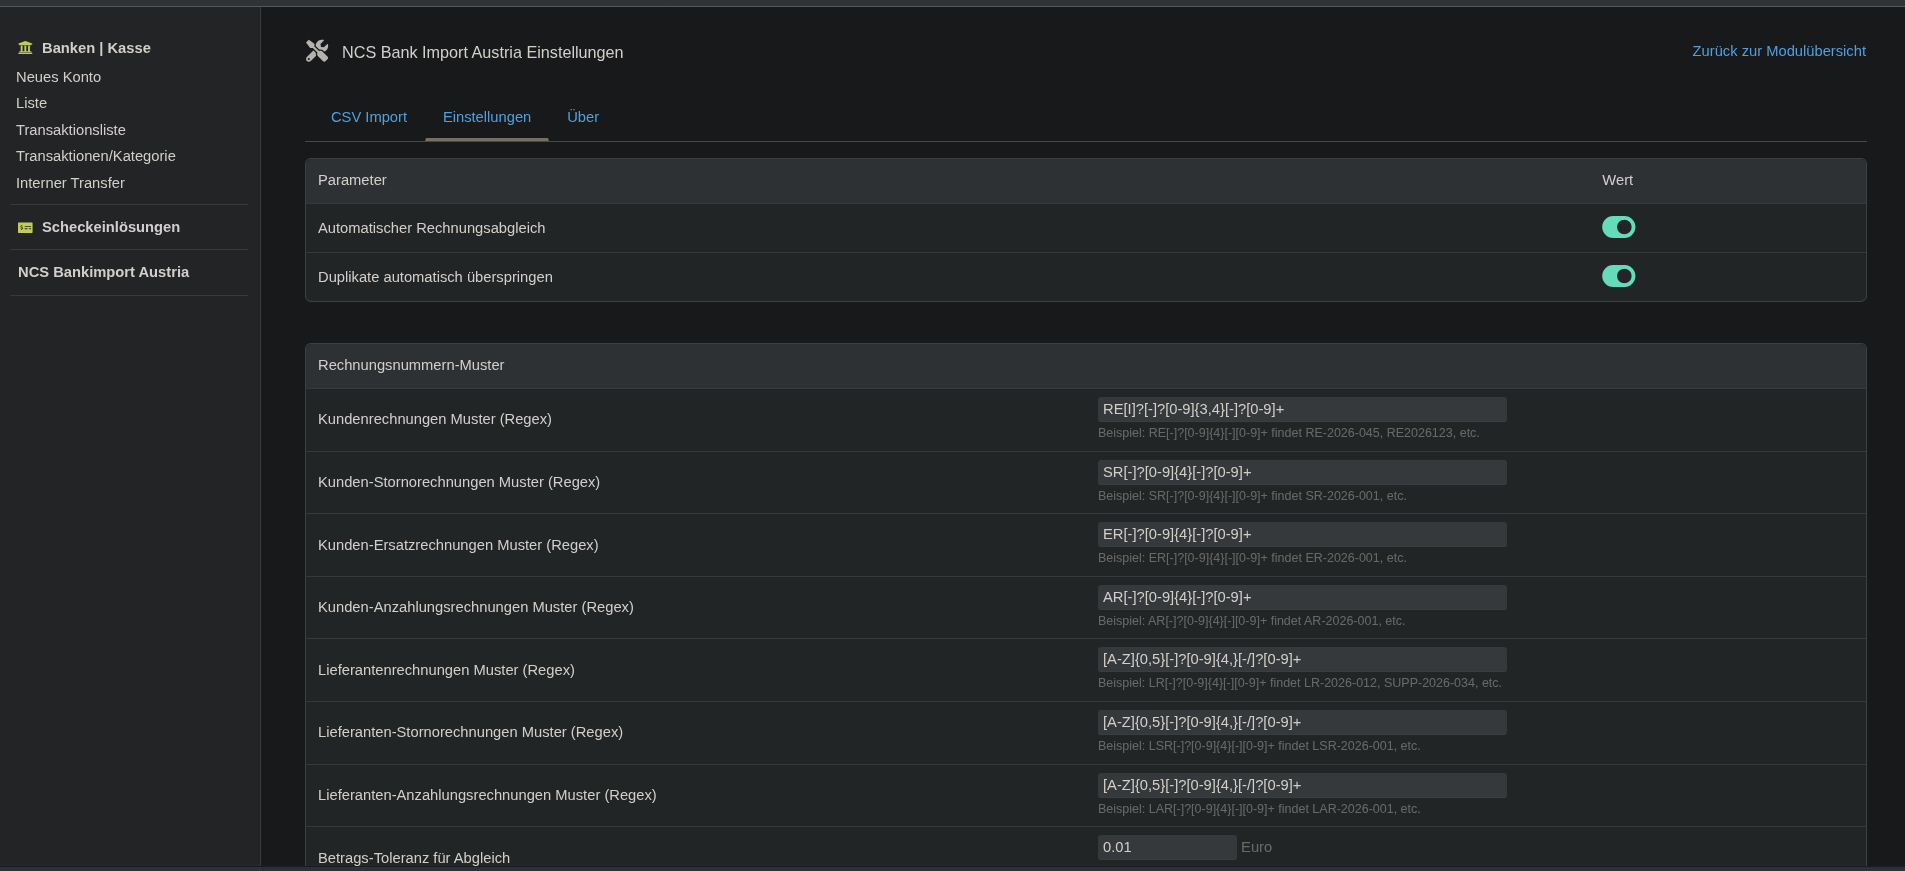The image size is (1905, 871).
Task: Follow the Zurück zur Modulübersicht link
Action: (x=1778, y=51)
